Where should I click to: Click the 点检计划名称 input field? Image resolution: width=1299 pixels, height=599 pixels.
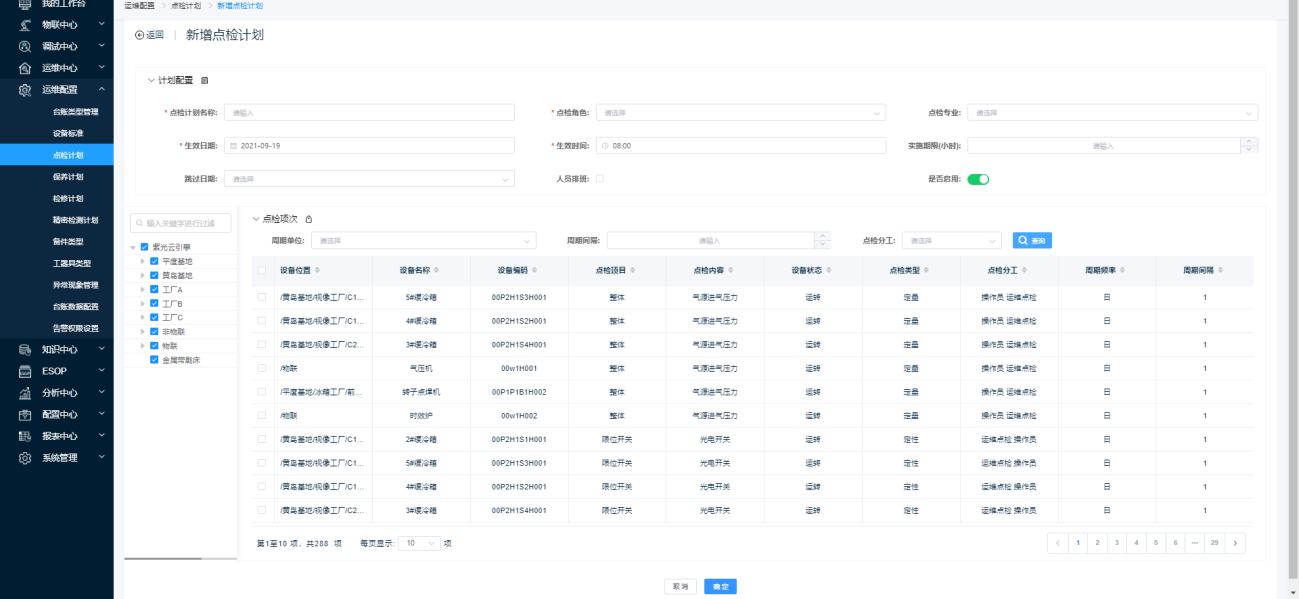click(369, 113)
